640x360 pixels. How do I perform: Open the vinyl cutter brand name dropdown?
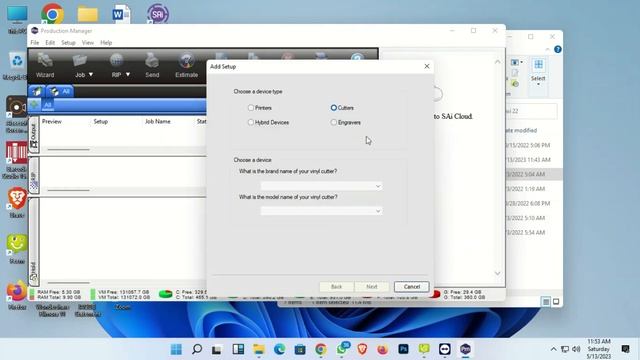click(321, 186)
